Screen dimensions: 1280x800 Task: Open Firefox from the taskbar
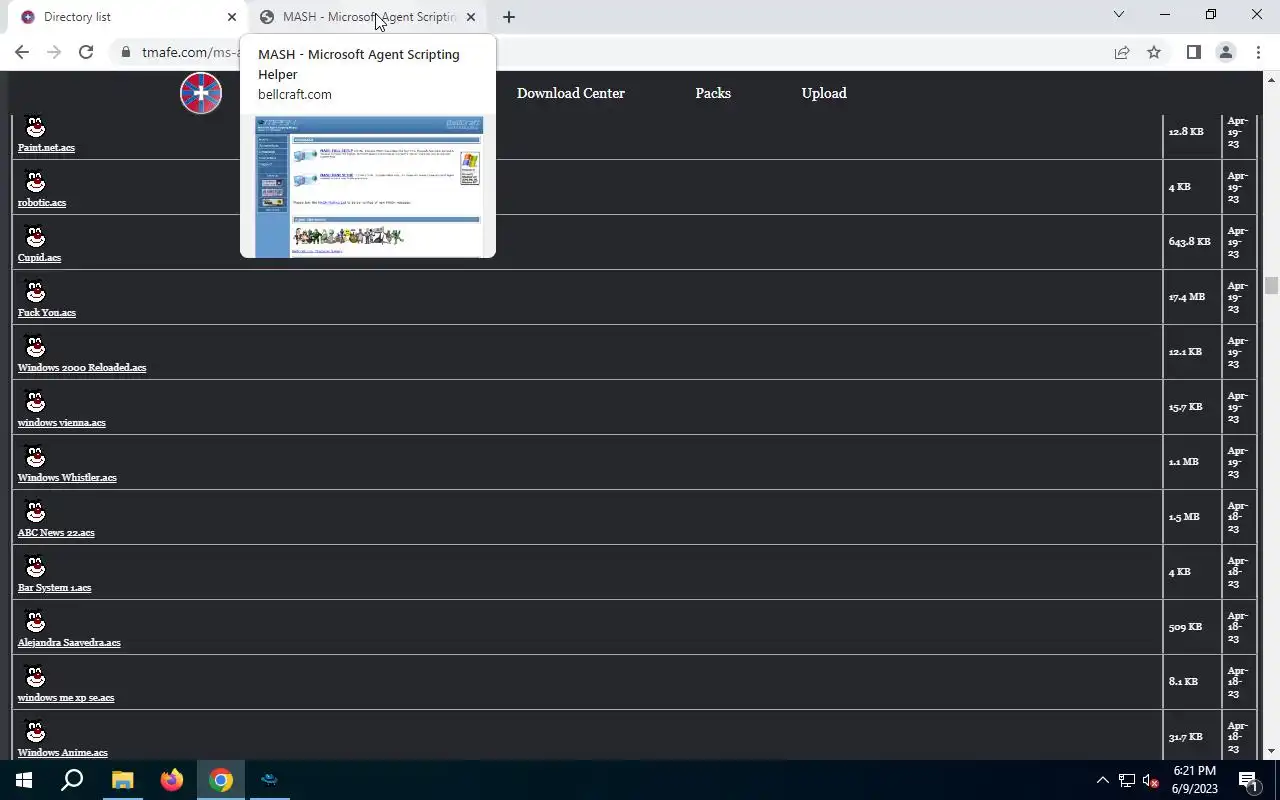coord(172,780)
